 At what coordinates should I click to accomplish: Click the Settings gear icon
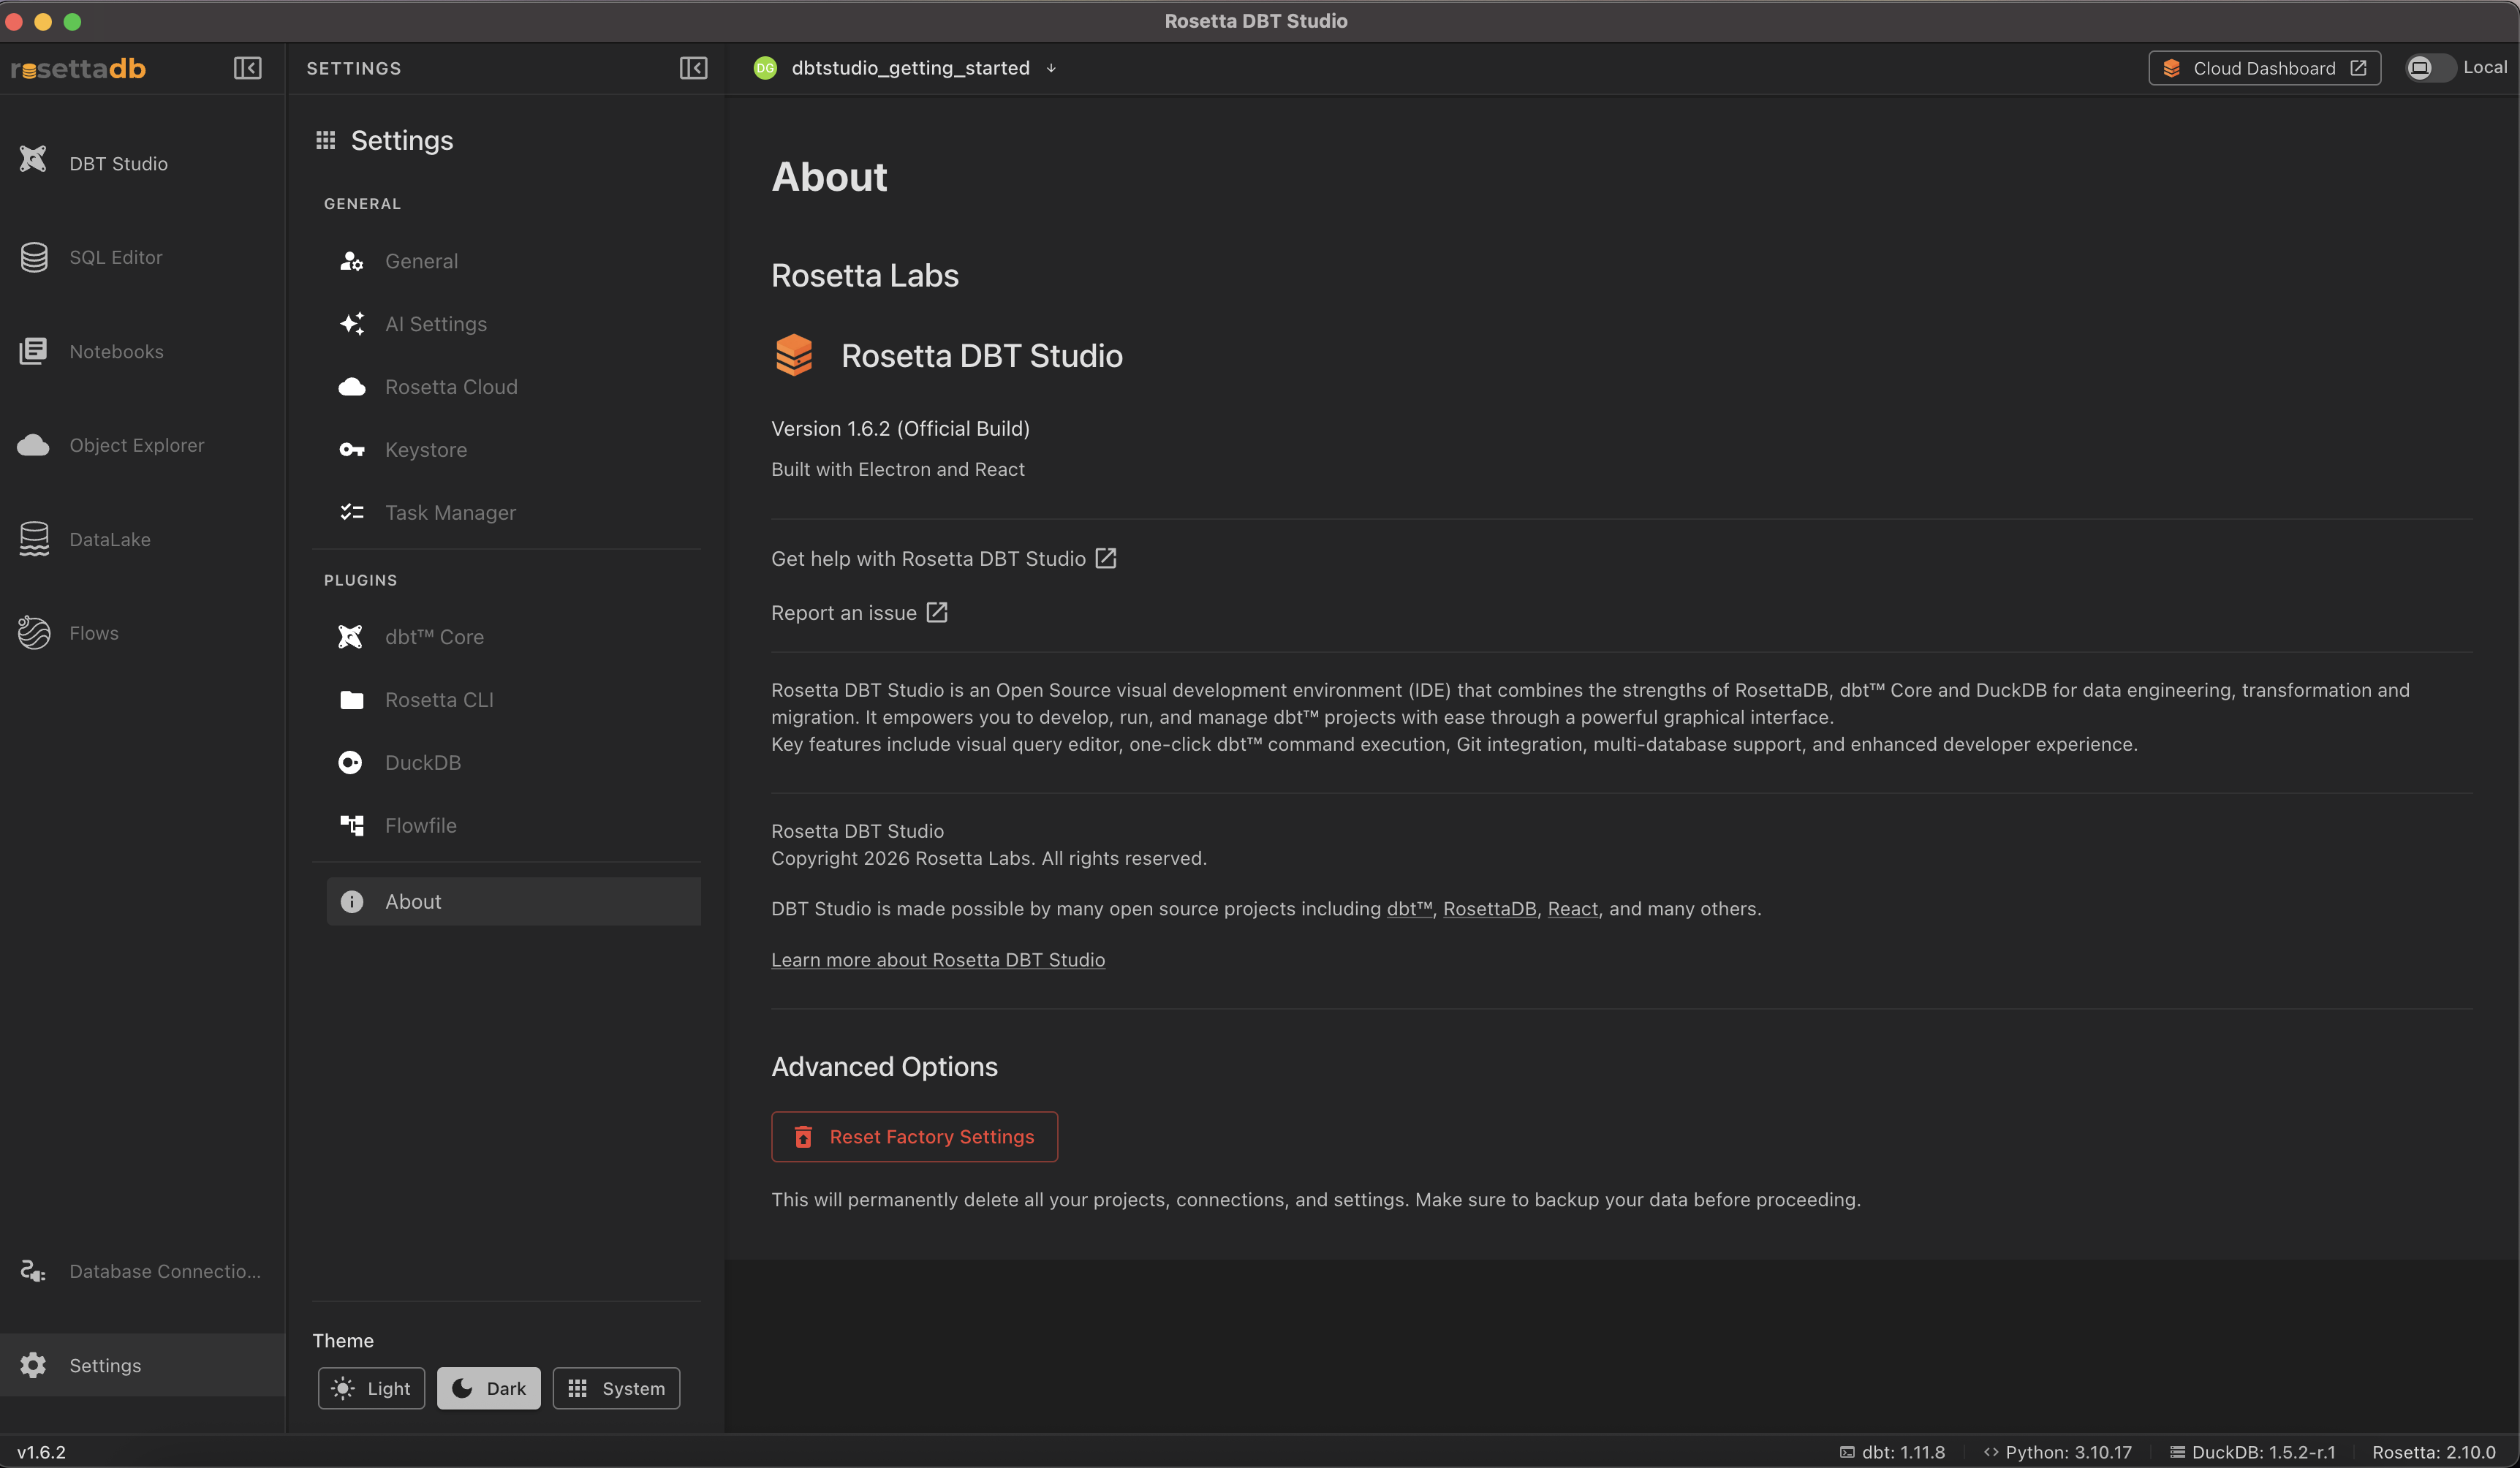[33, 1365]
